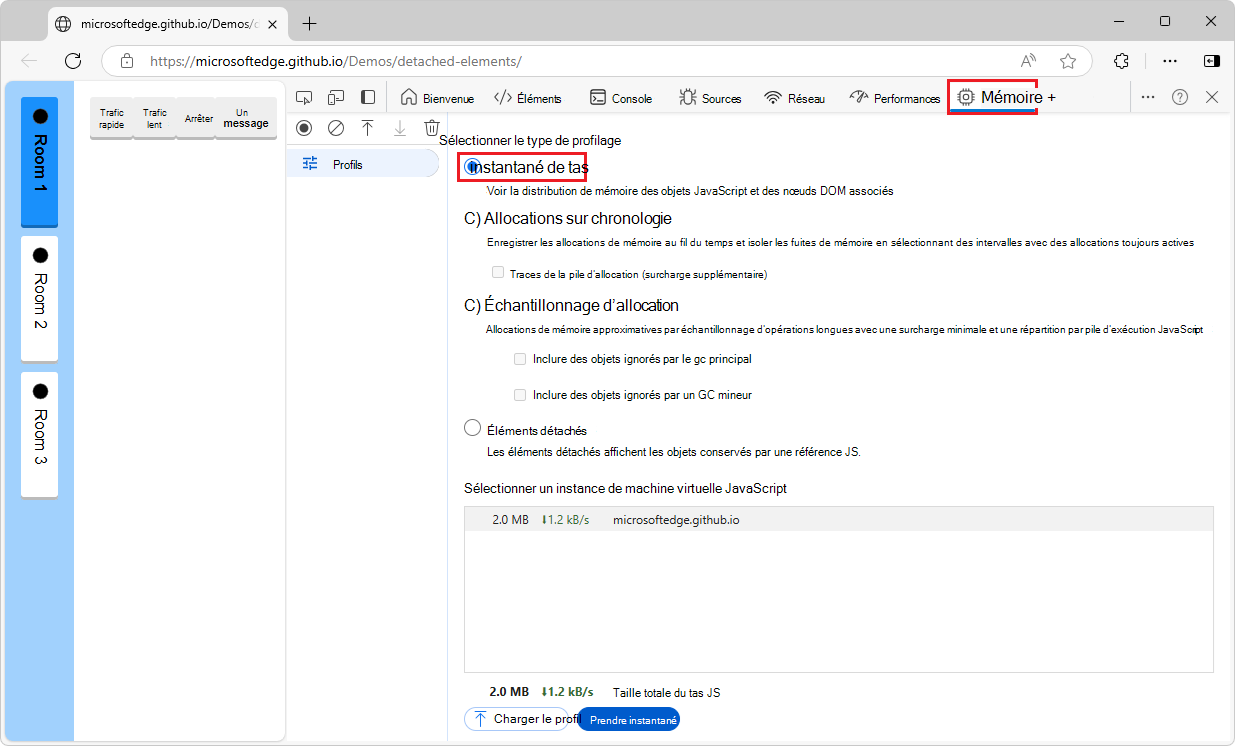Image resolution: width=1235 pixels, height=746 pixels.
Task: Open browser Settings and more menu
Action: [x=1170, y=60]
